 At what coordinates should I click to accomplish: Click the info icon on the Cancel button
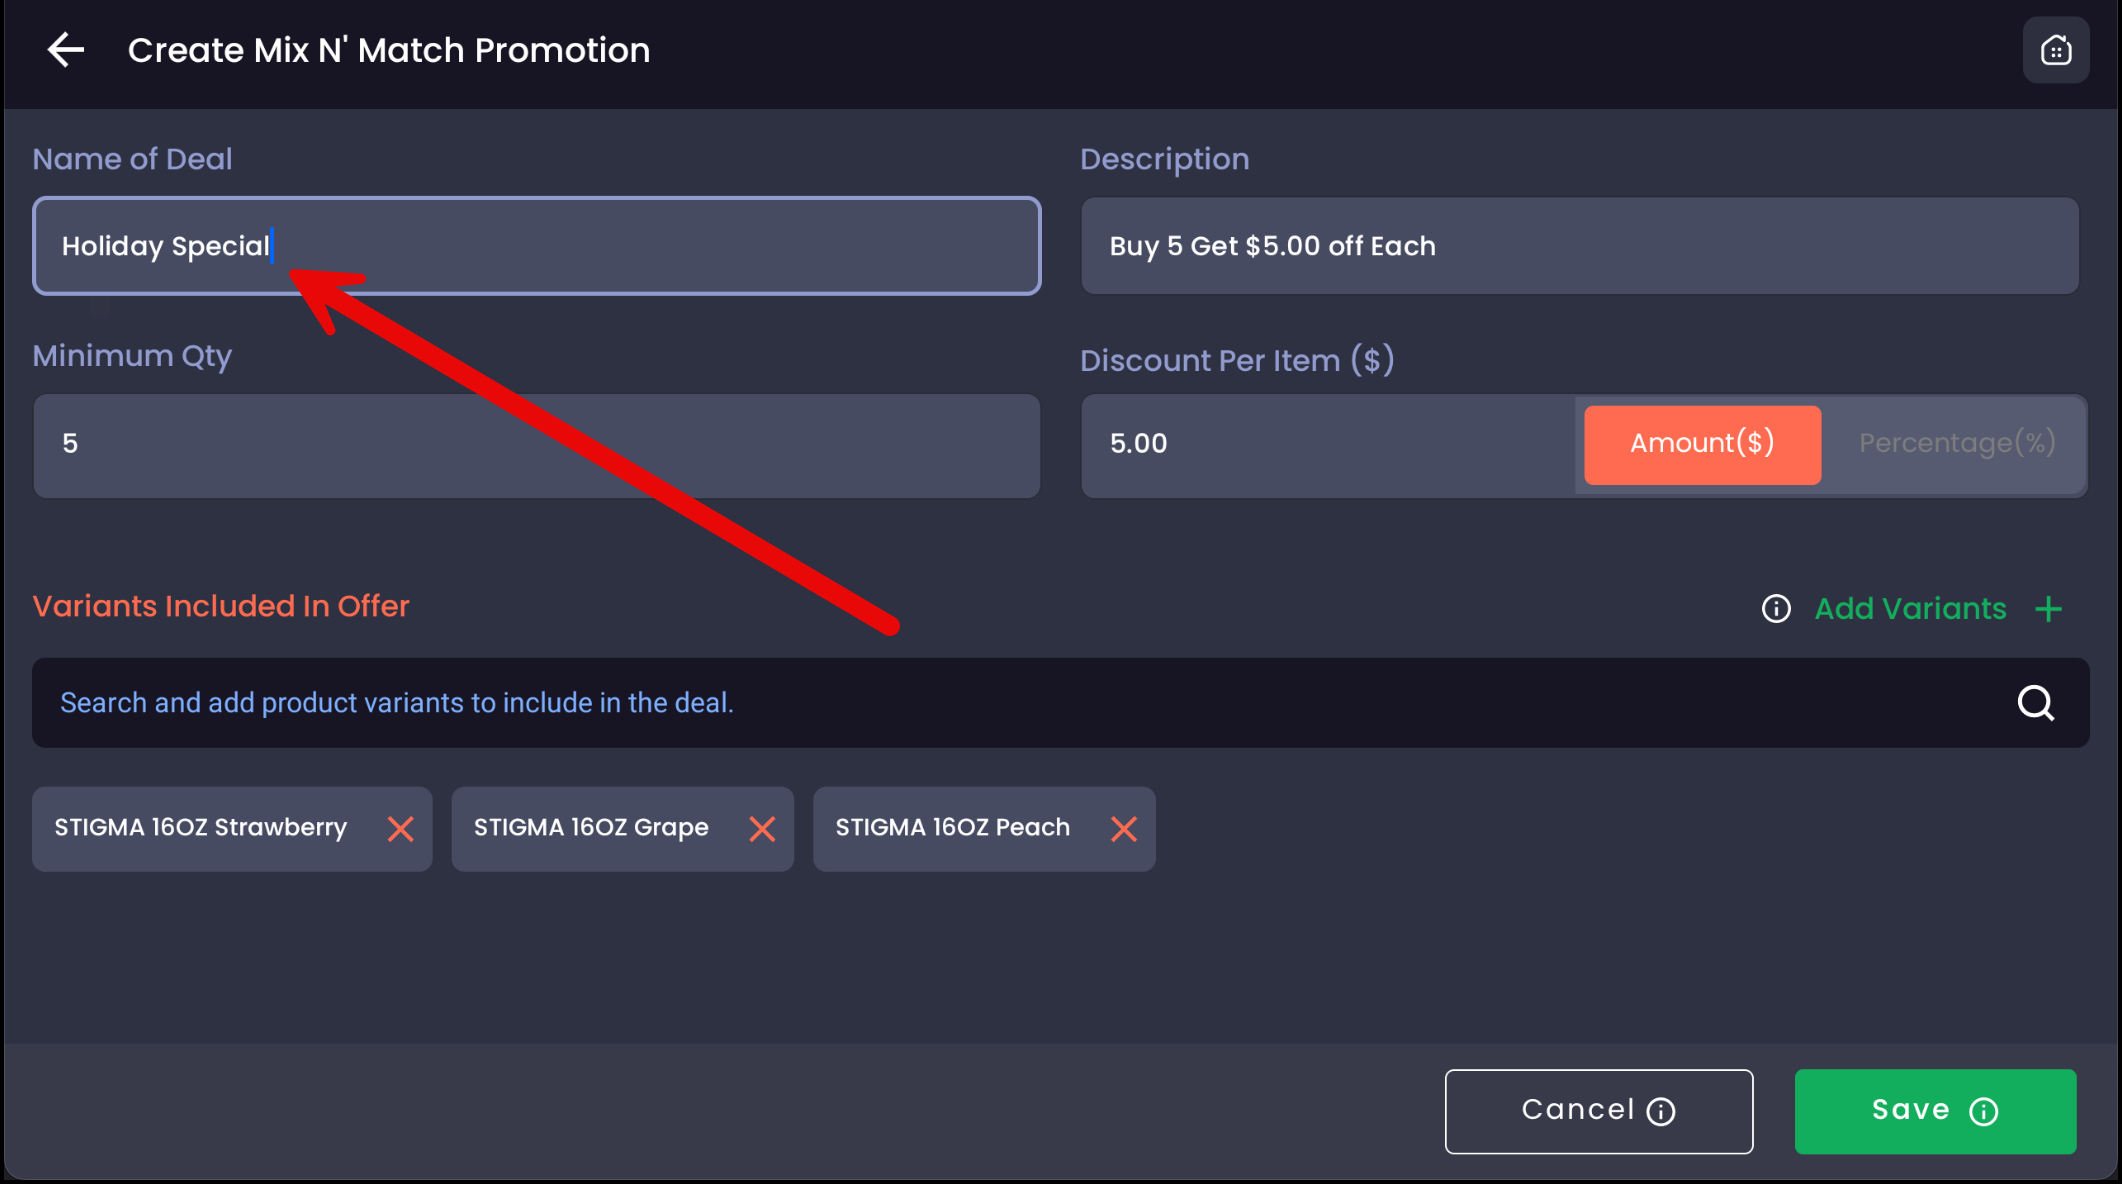(1661, 1112)
